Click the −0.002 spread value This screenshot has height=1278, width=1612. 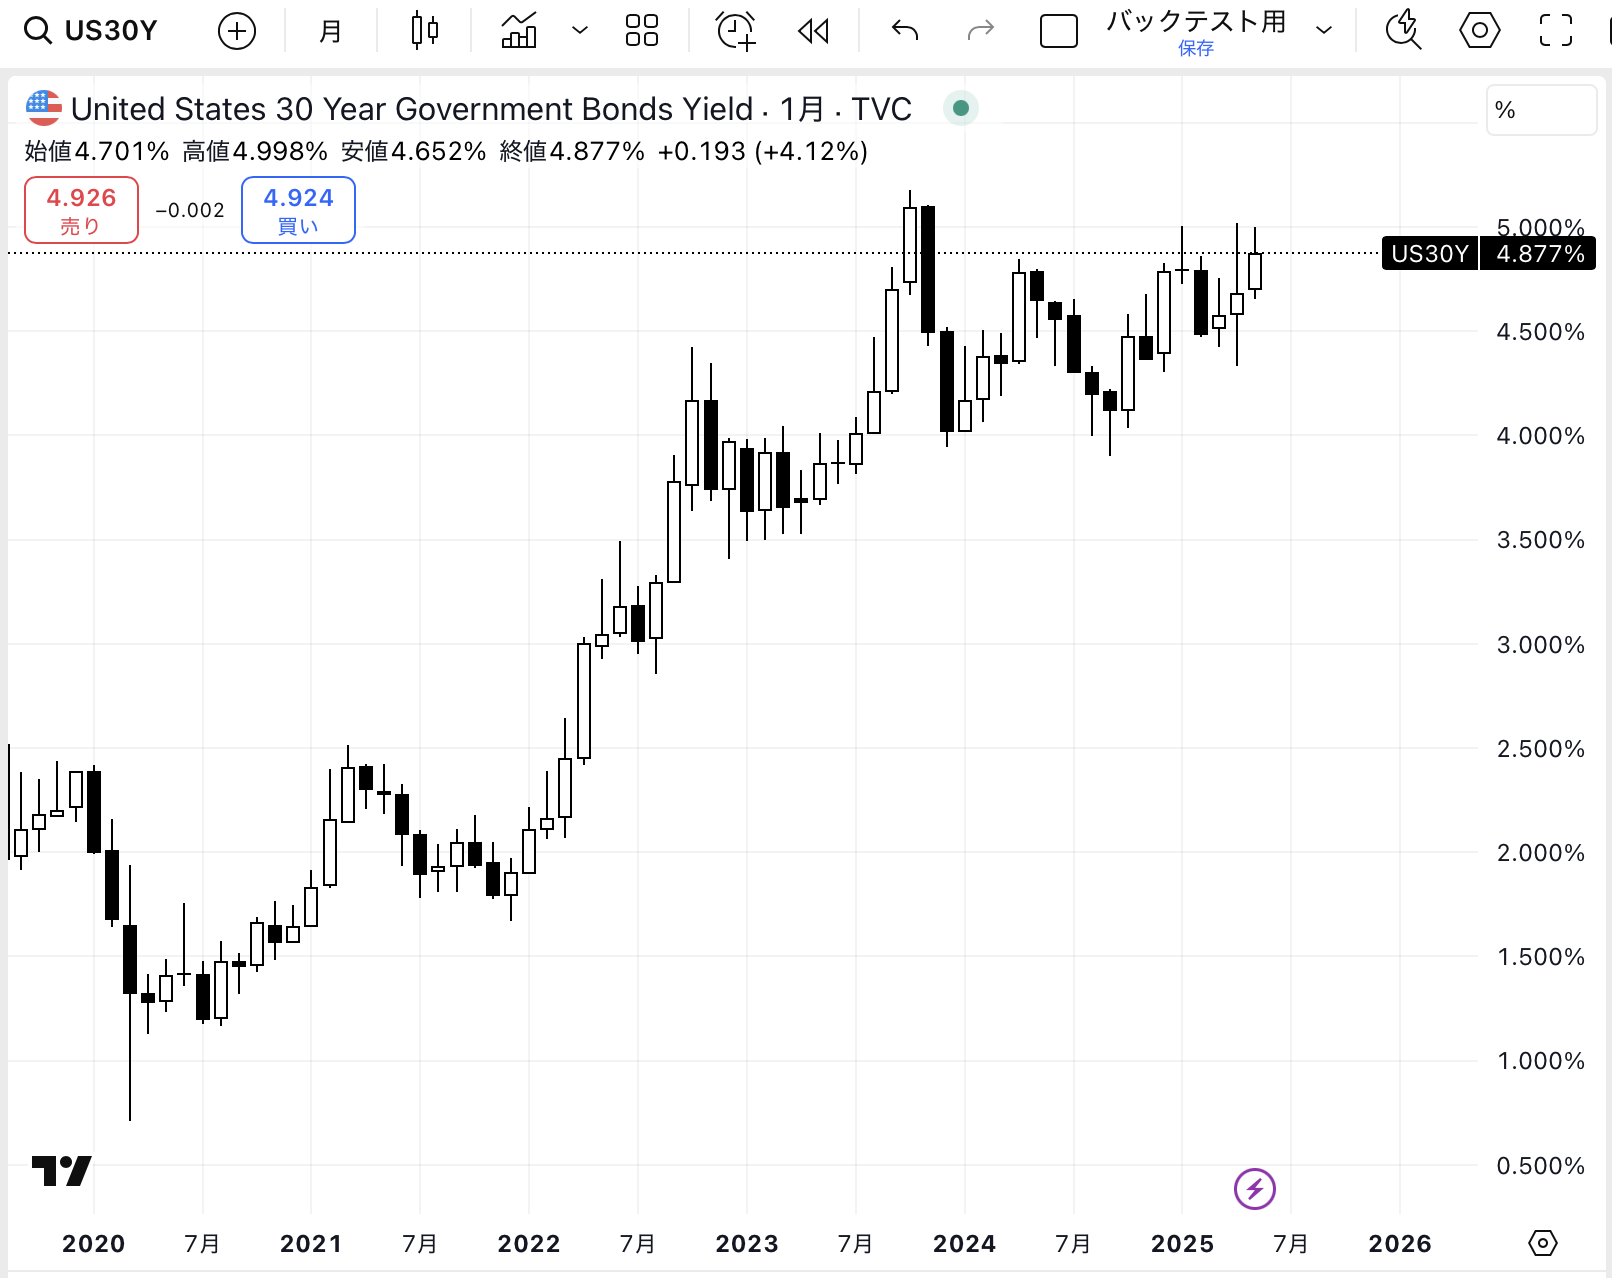[x=190, y=210]
